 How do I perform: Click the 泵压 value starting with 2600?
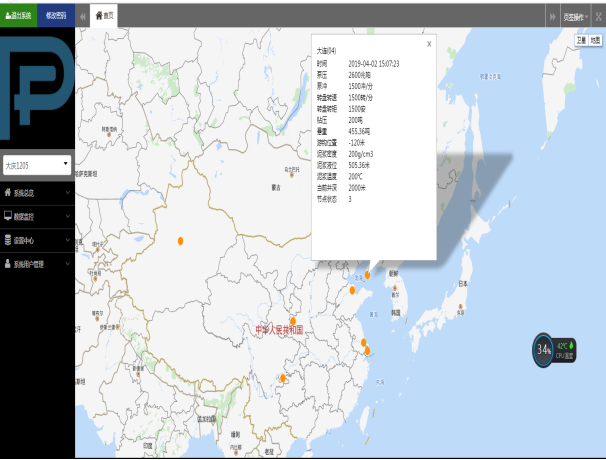359,75
